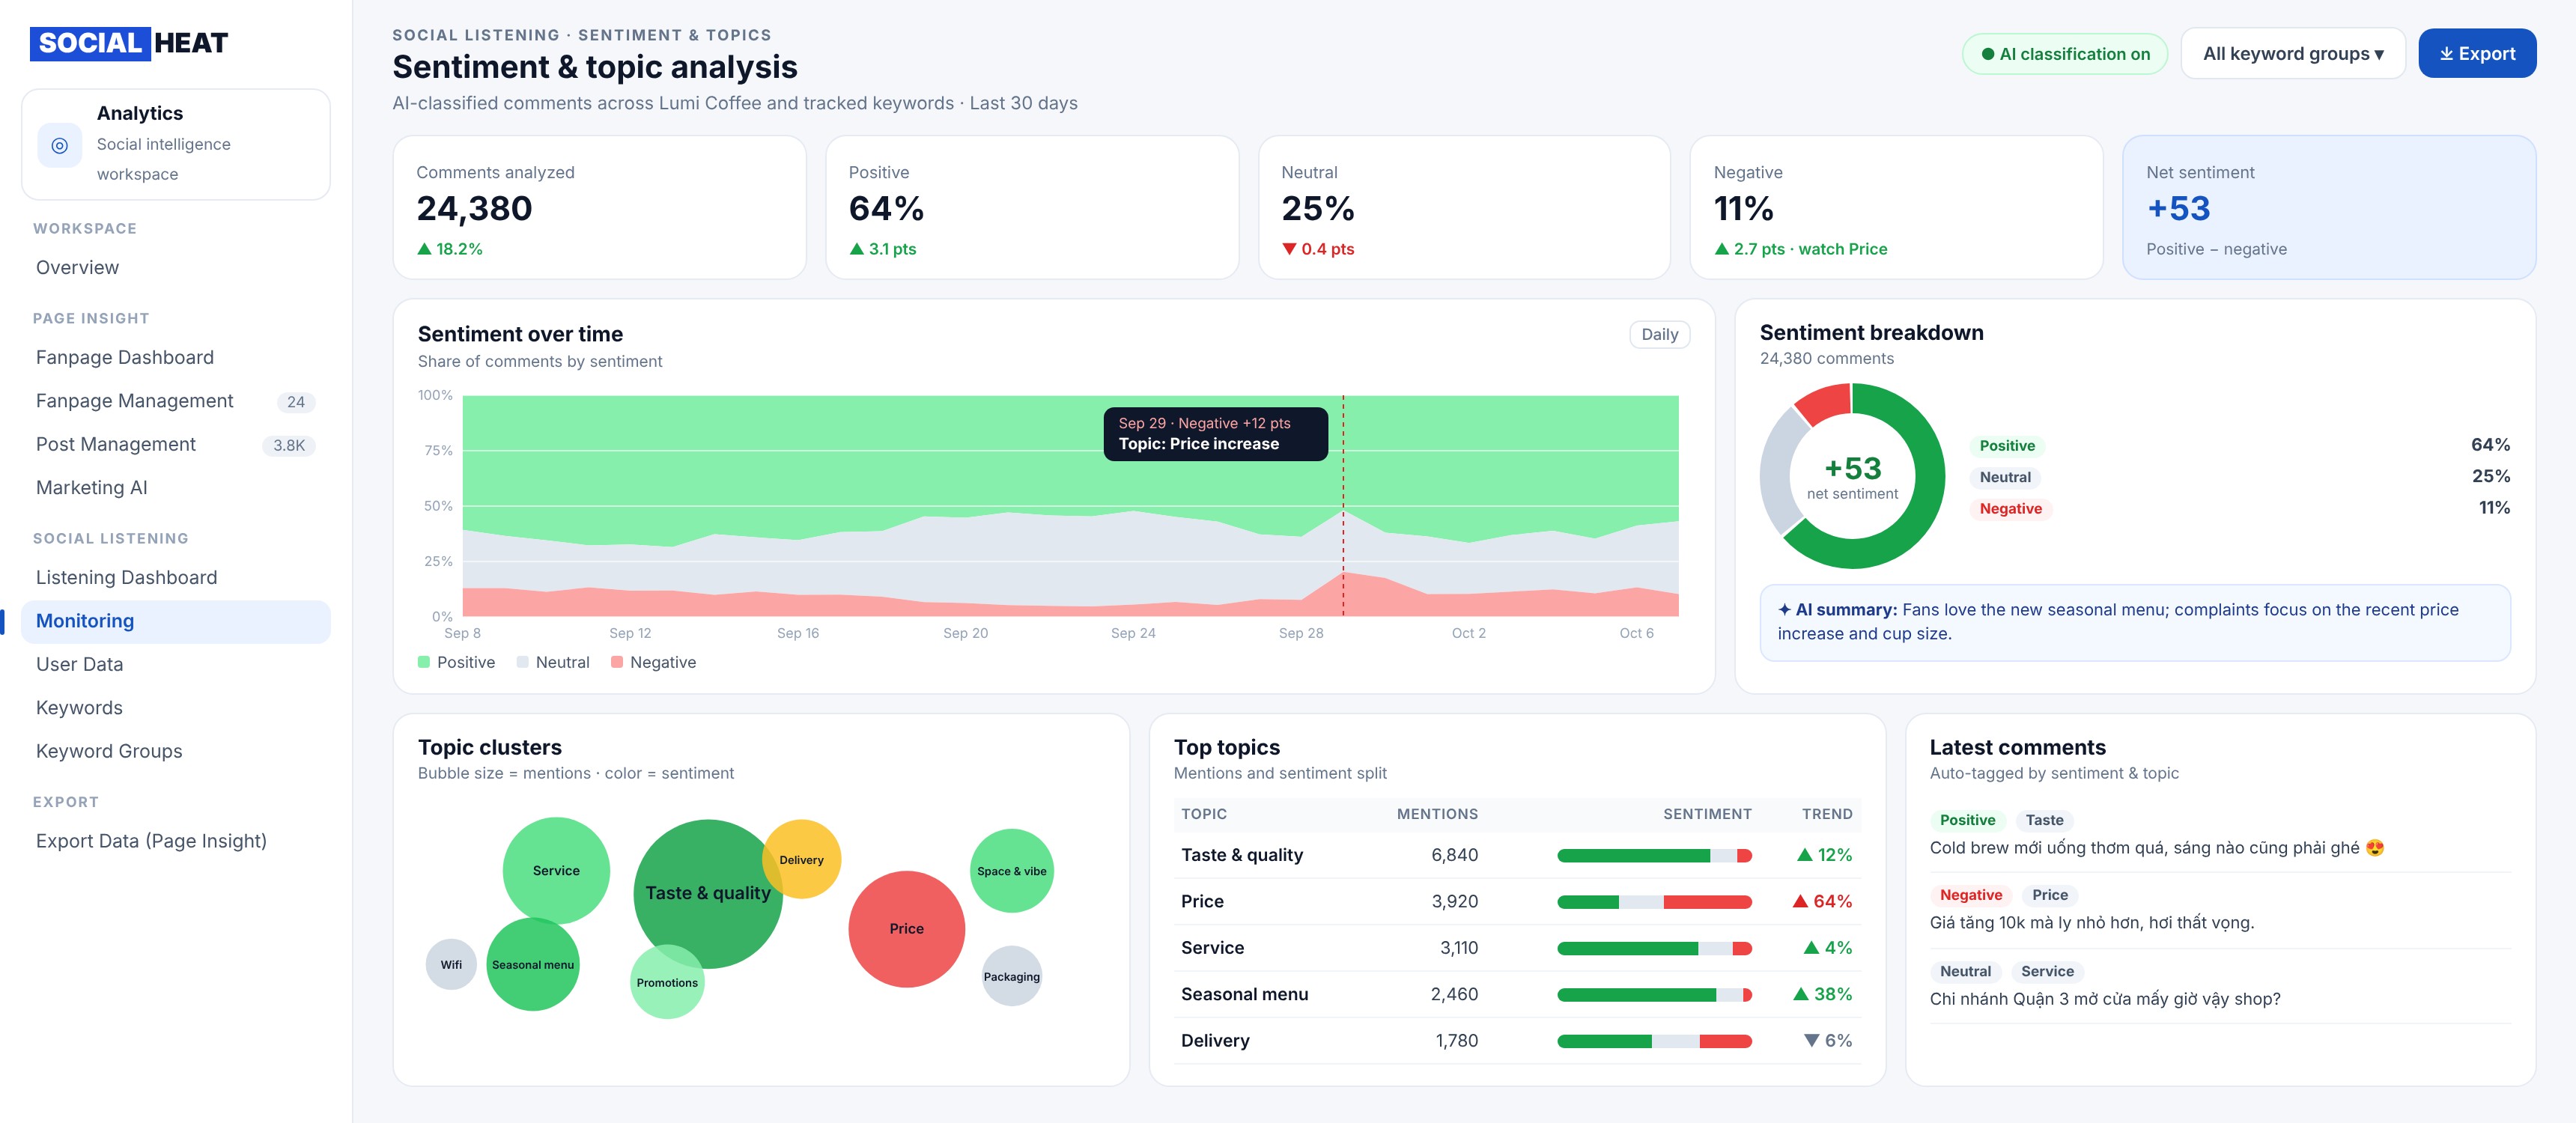Go to Fanpage Dashboard
Image resolution: width=2576 pixels, height=1123 pixels.
pyautogui.click(x=176, y=357)
